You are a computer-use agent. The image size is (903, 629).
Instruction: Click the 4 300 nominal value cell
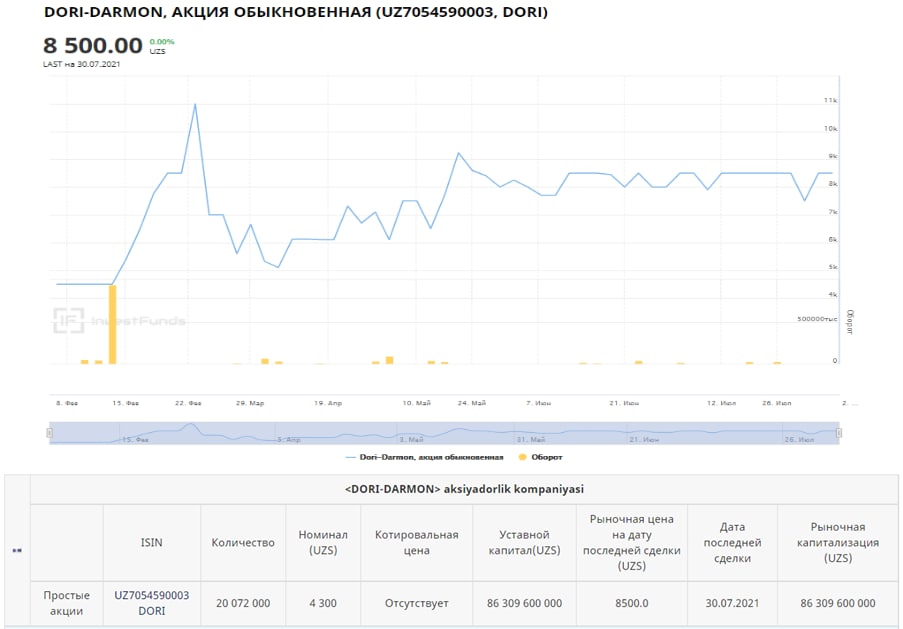[323, 603]
